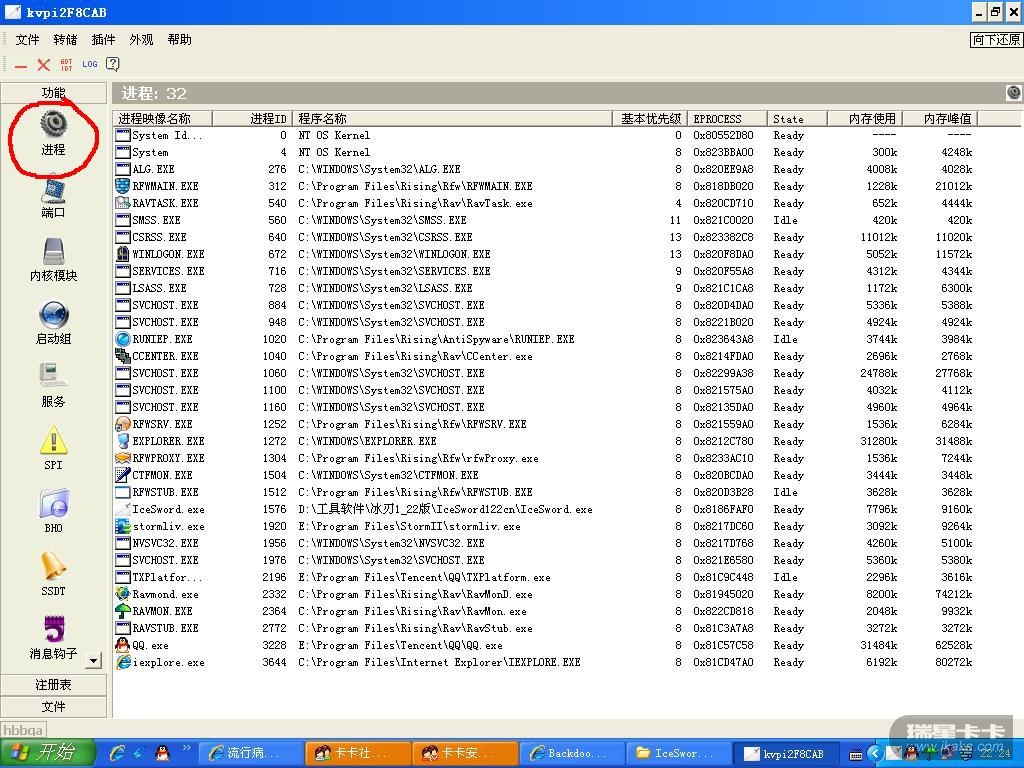Screen dimensions: 1024x768
Task: Sort by 进程ID column header
Action: tap(252, 118)
